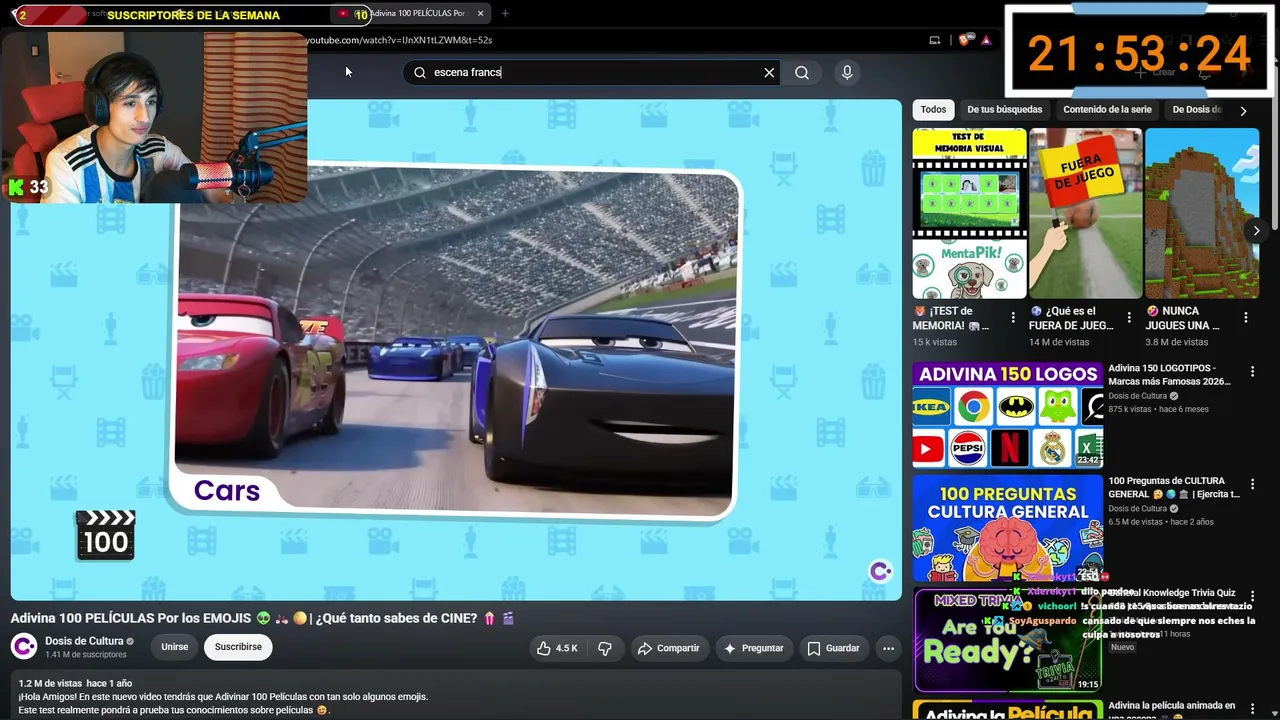The width and height of the screenshot is (1280, 720).
Task: Open the 100 PREGUNTAS CULTURA GENERAL thumbnail
Action: click(1007, 528)
